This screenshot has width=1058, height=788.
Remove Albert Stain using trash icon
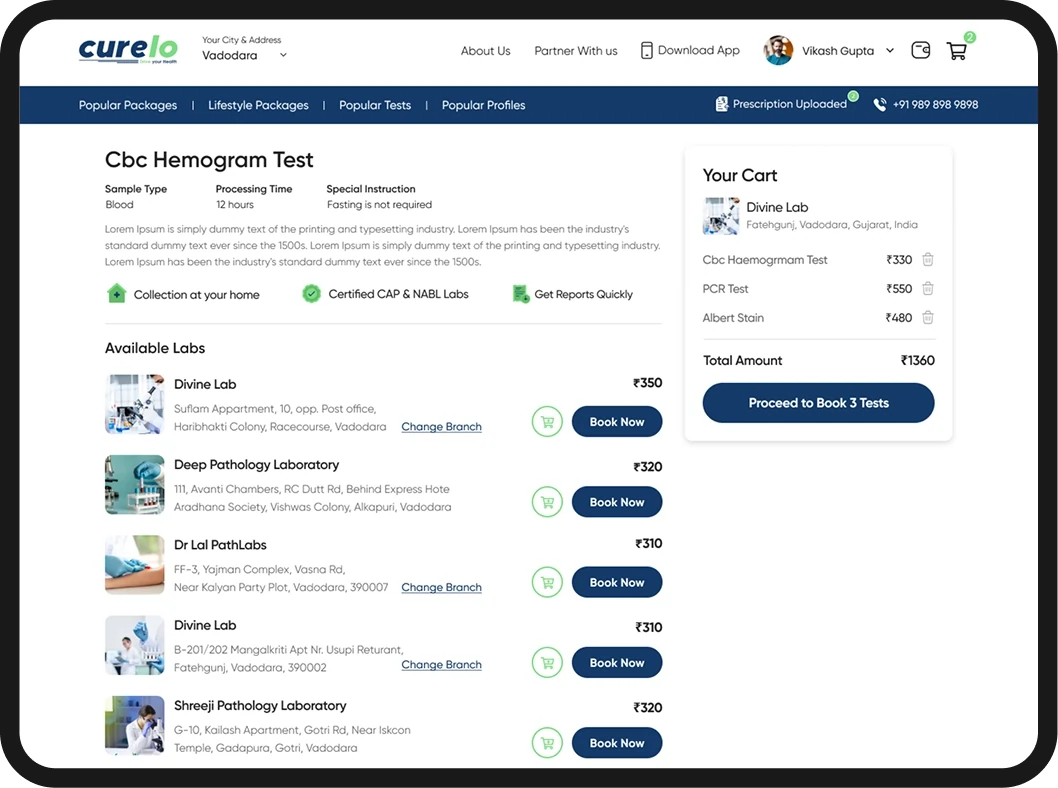928,318
